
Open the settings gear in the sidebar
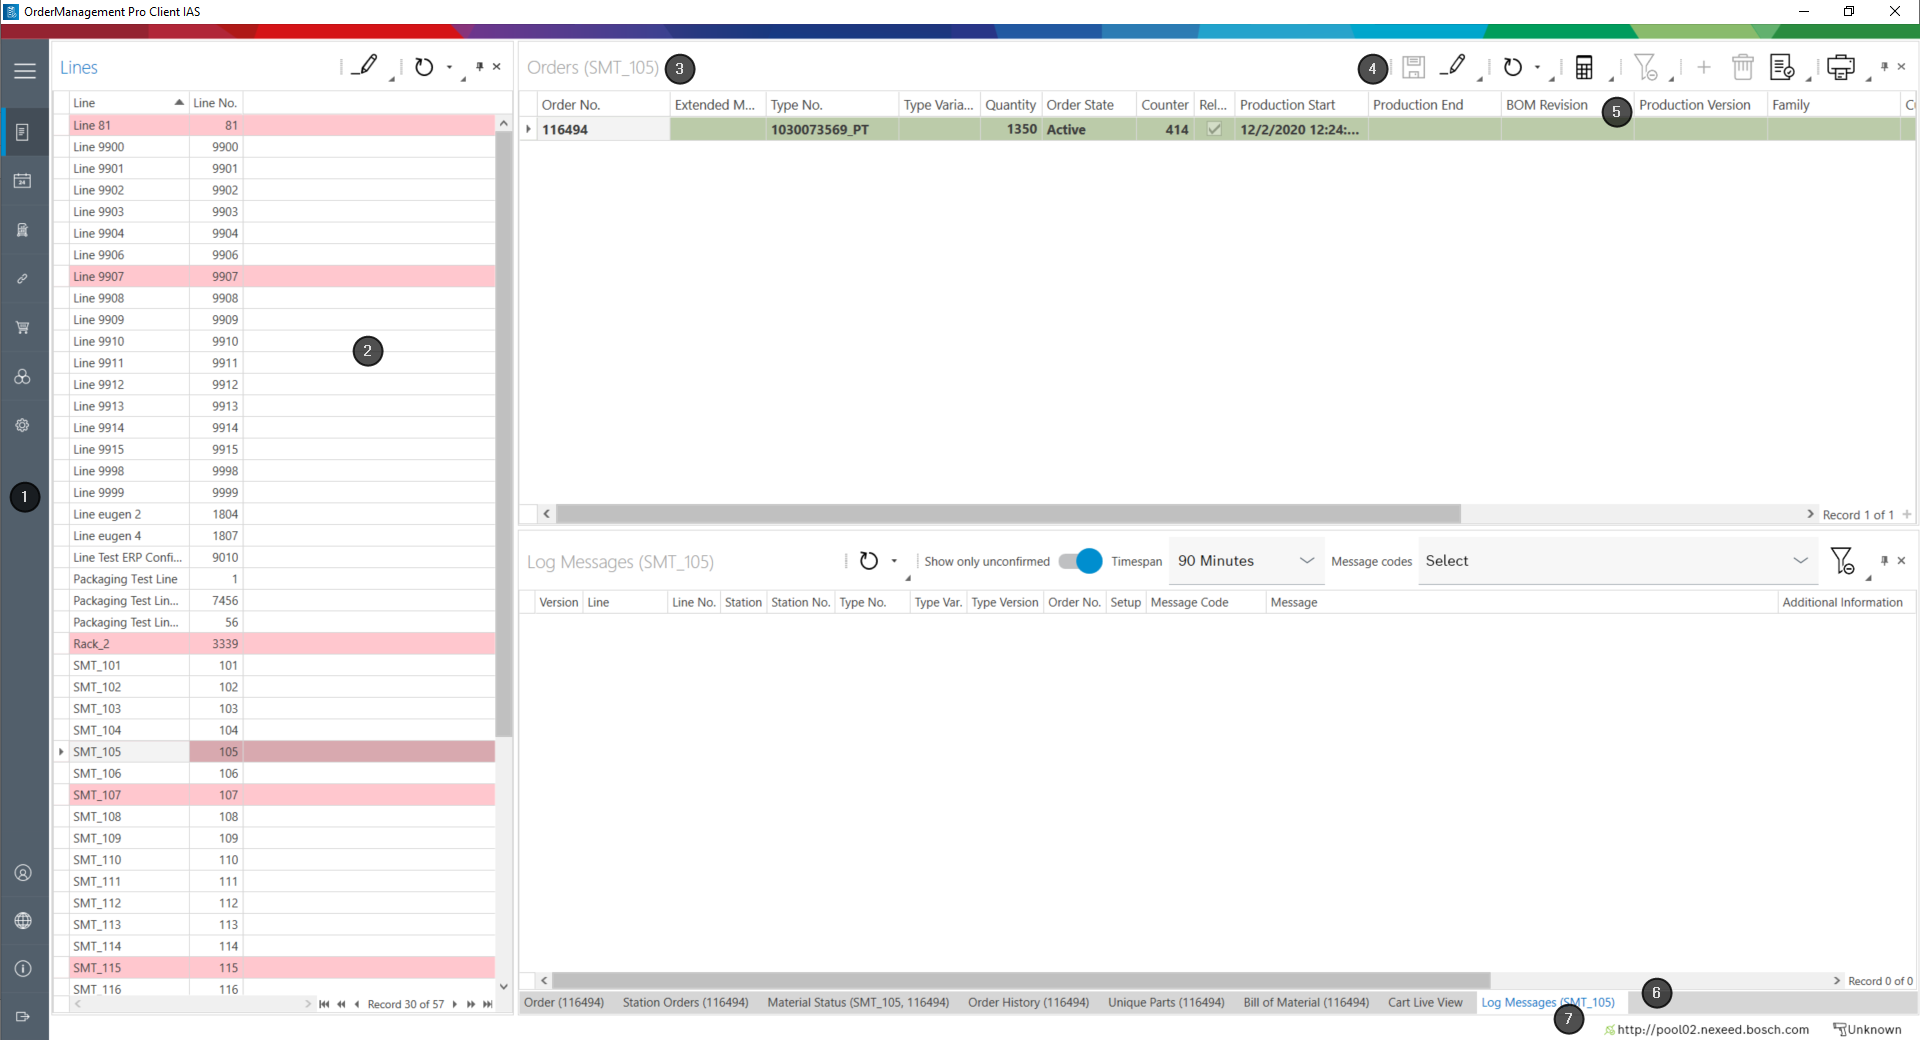click(x=23, y=425)
